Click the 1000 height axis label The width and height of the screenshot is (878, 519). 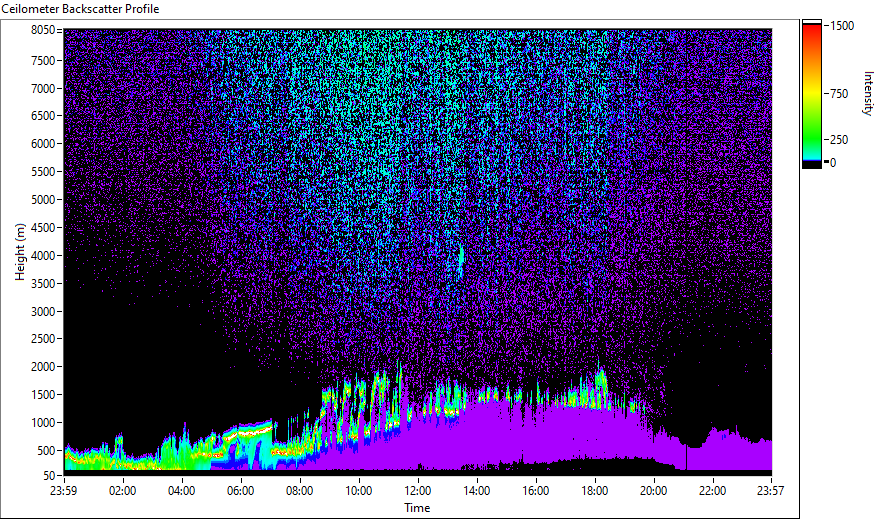click(x=43, y=423)
